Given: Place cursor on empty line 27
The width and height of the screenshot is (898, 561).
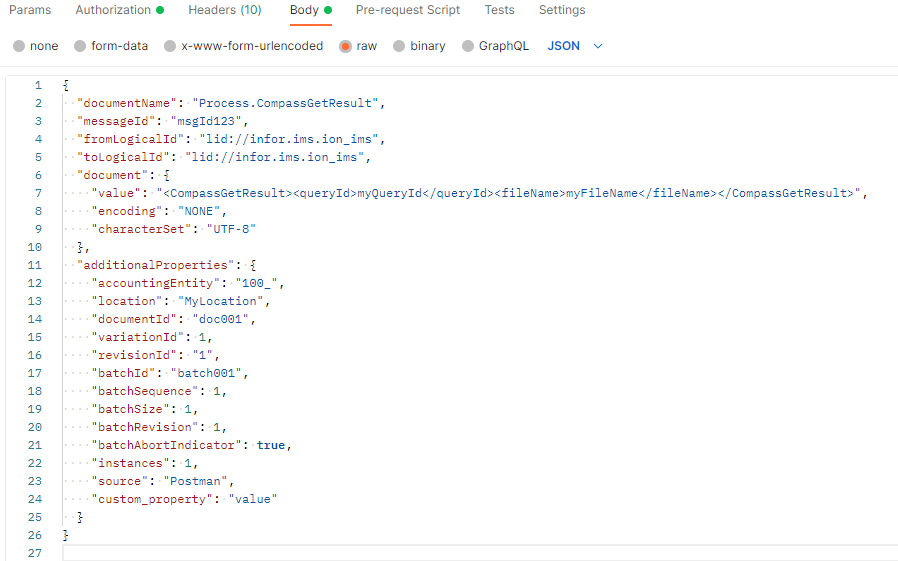Looking at the screenshot, I should click(480, 553).
